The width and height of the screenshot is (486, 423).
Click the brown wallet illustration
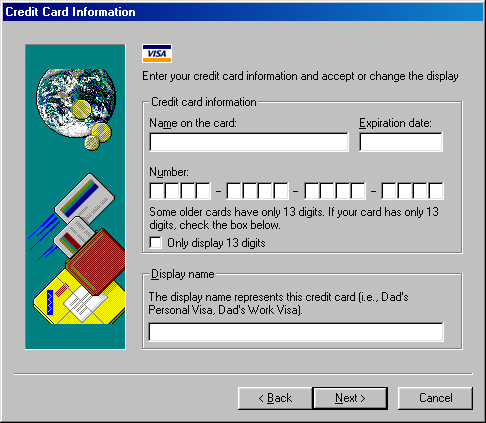click(96, 262)
